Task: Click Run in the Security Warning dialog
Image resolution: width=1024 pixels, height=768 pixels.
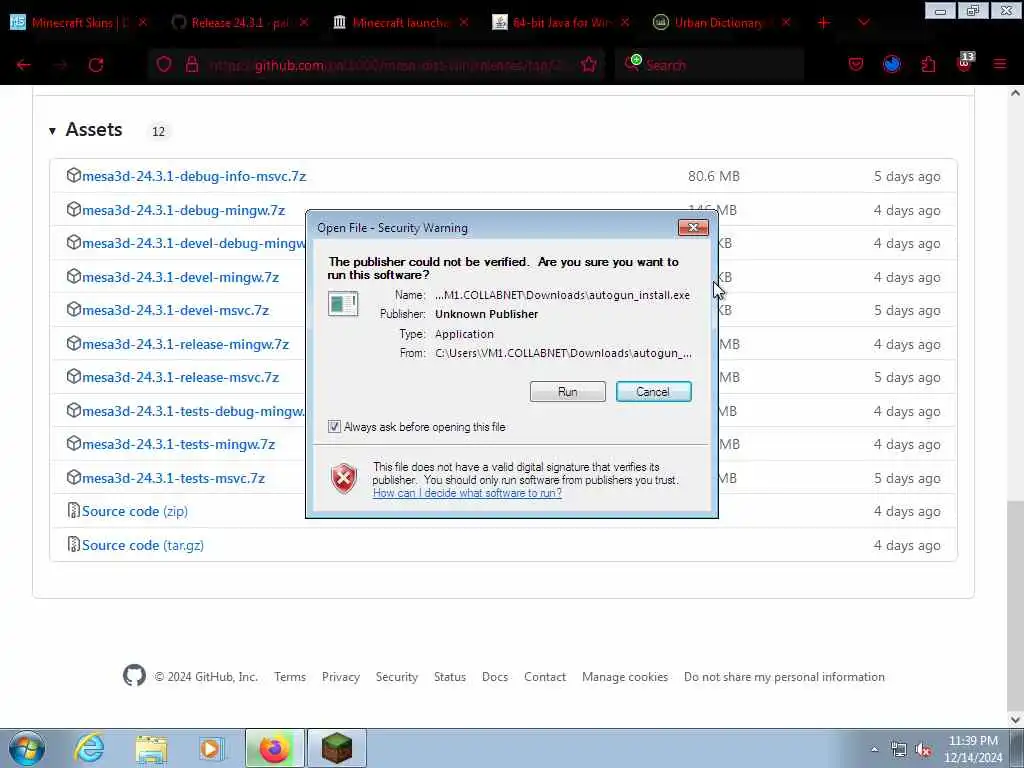Action: (568, 392)
